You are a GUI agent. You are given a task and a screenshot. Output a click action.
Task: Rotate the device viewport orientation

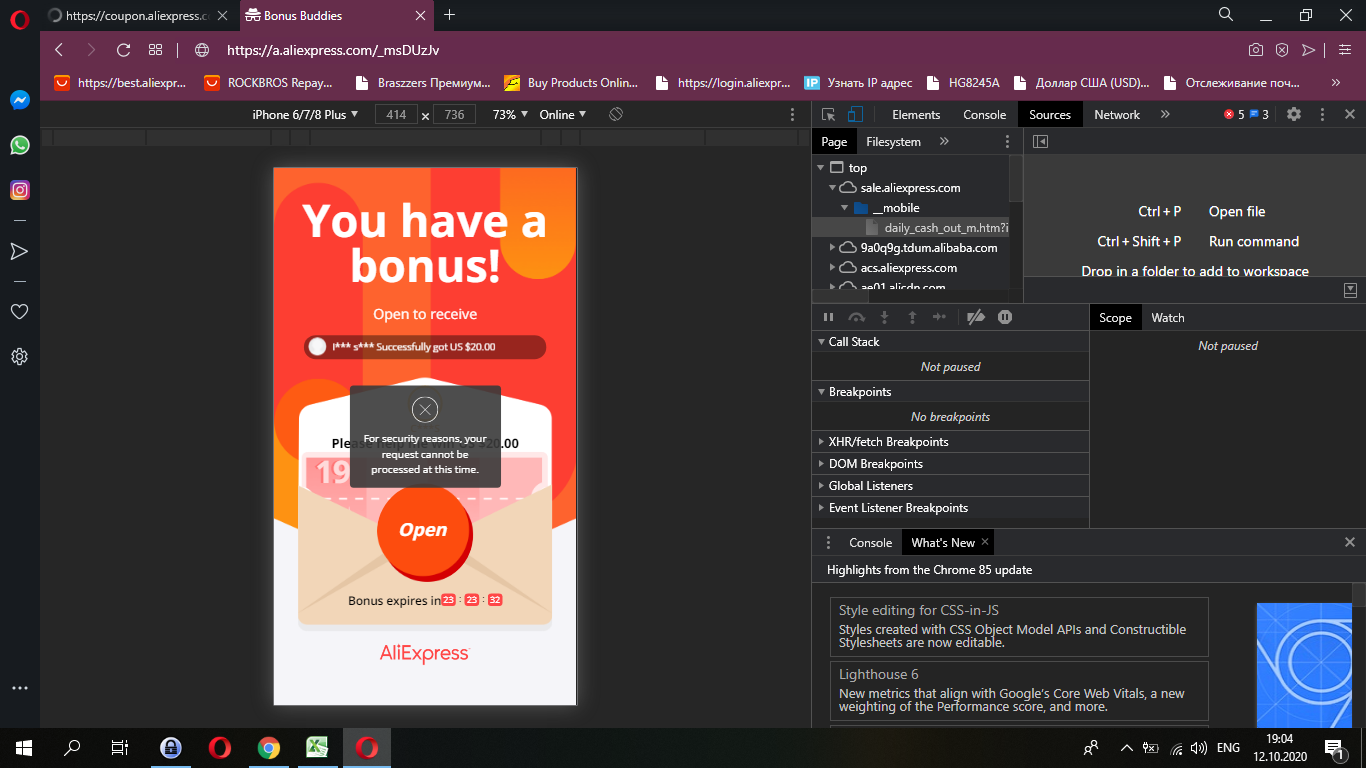(616, 114)
